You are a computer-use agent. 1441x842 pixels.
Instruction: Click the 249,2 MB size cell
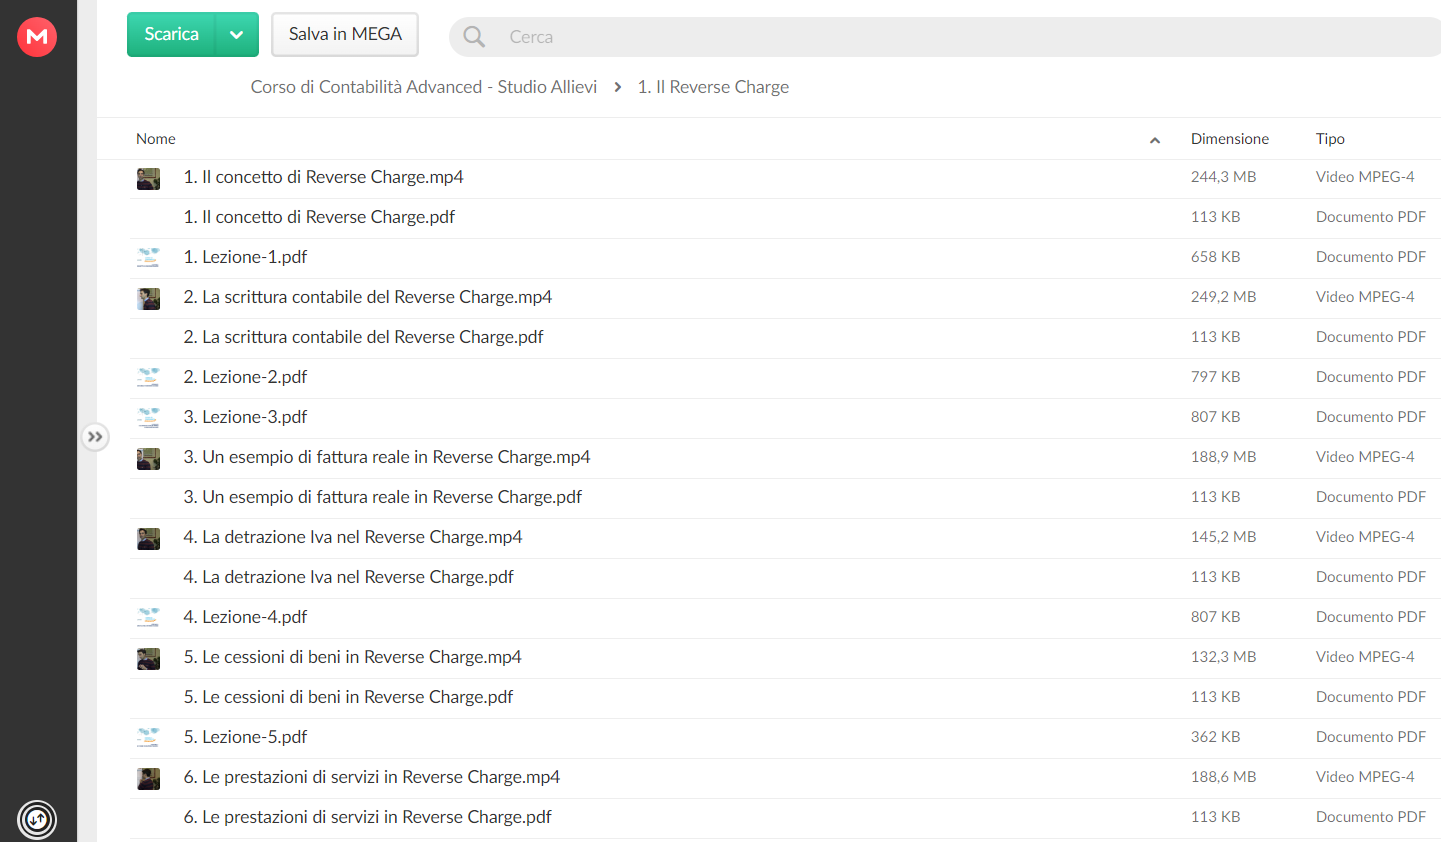coord(1223,297)
